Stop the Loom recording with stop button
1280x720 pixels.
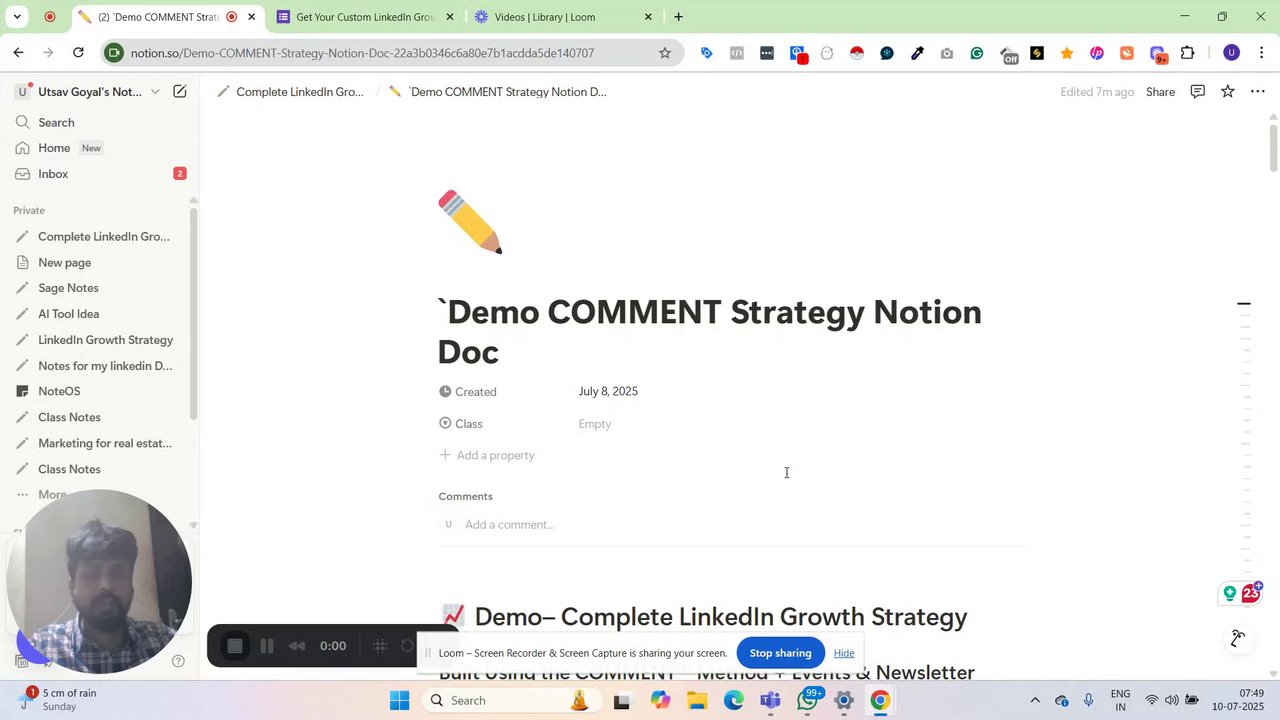(235, 646)
